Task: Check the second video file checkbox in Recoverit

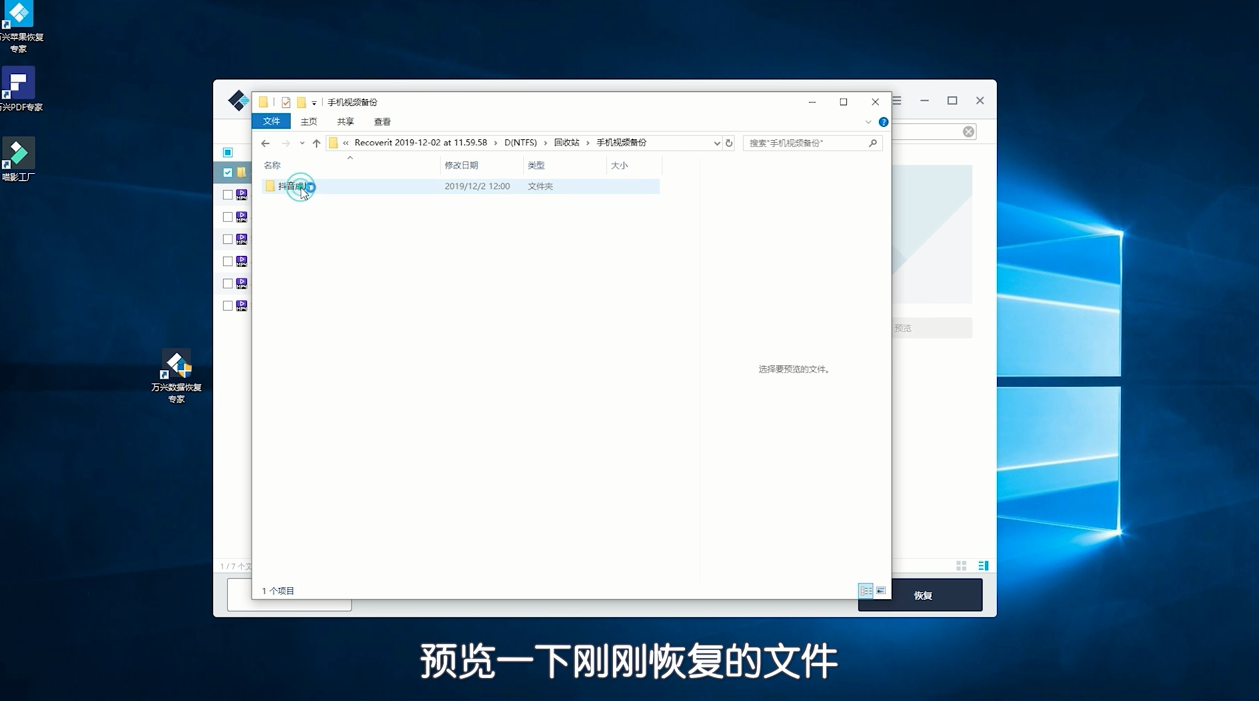Action: pos(228,217)
